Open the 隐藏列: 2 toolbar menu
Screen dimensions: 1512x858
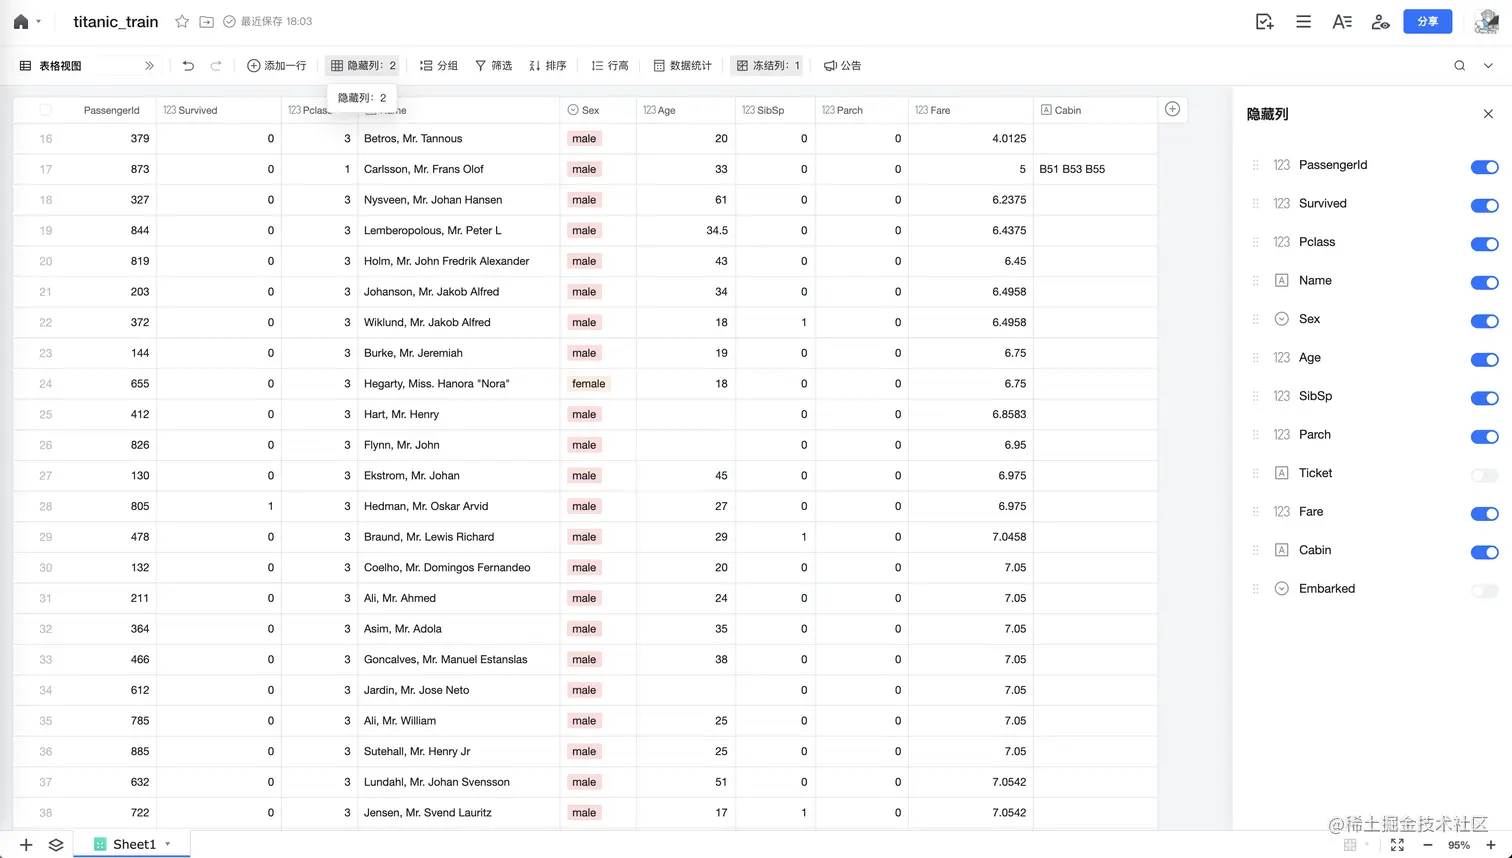pos(363,65)
